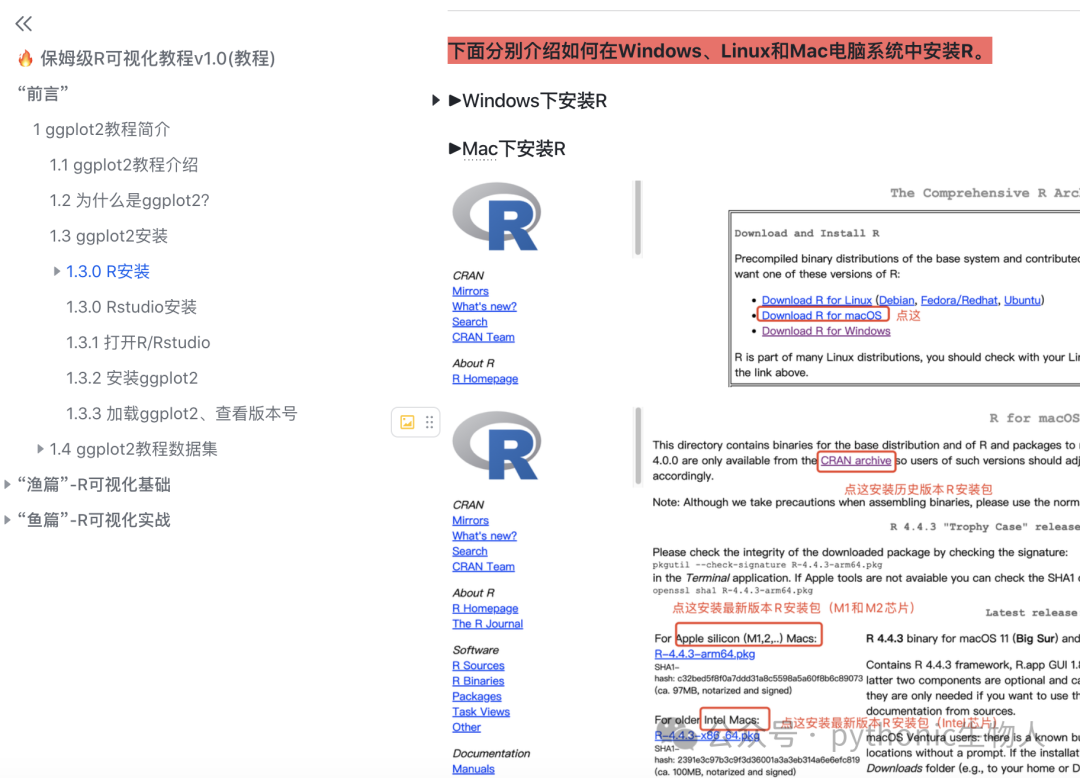
Task: Open the Packages link under Software
Action: coord(477,697)
